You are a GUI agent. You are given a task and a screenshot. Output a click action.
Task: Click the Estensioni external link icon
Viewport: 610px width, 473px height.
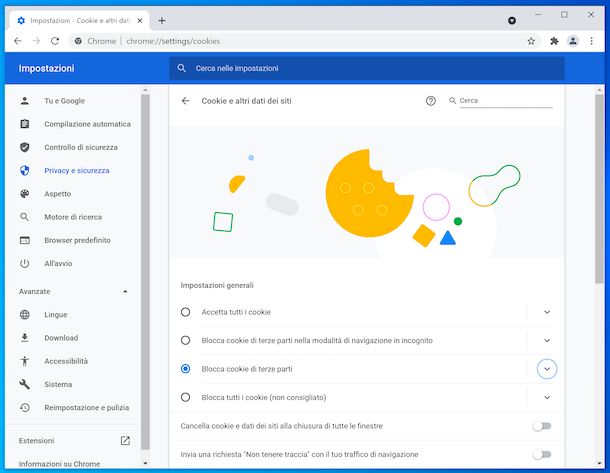(x=125, y=440)
